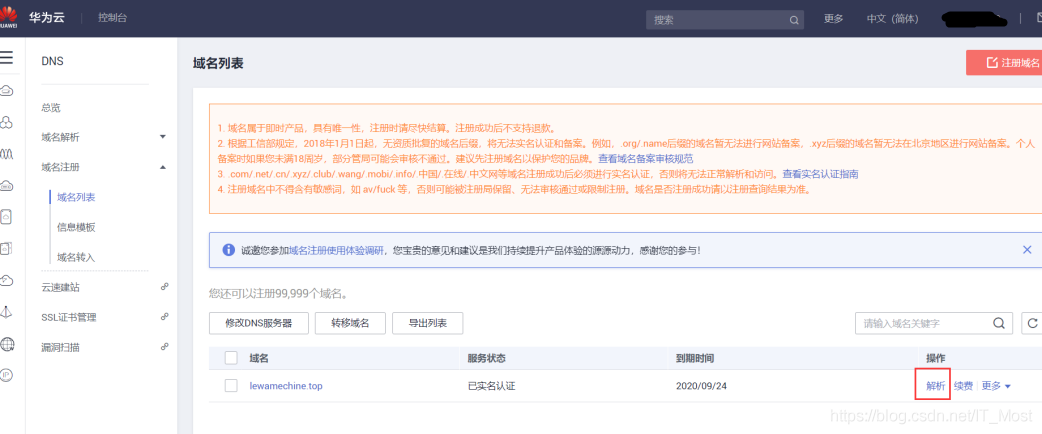Click 续费 for lewamechine.top
The height and width of the screenshot is (434, 1042).
(963, 385)
